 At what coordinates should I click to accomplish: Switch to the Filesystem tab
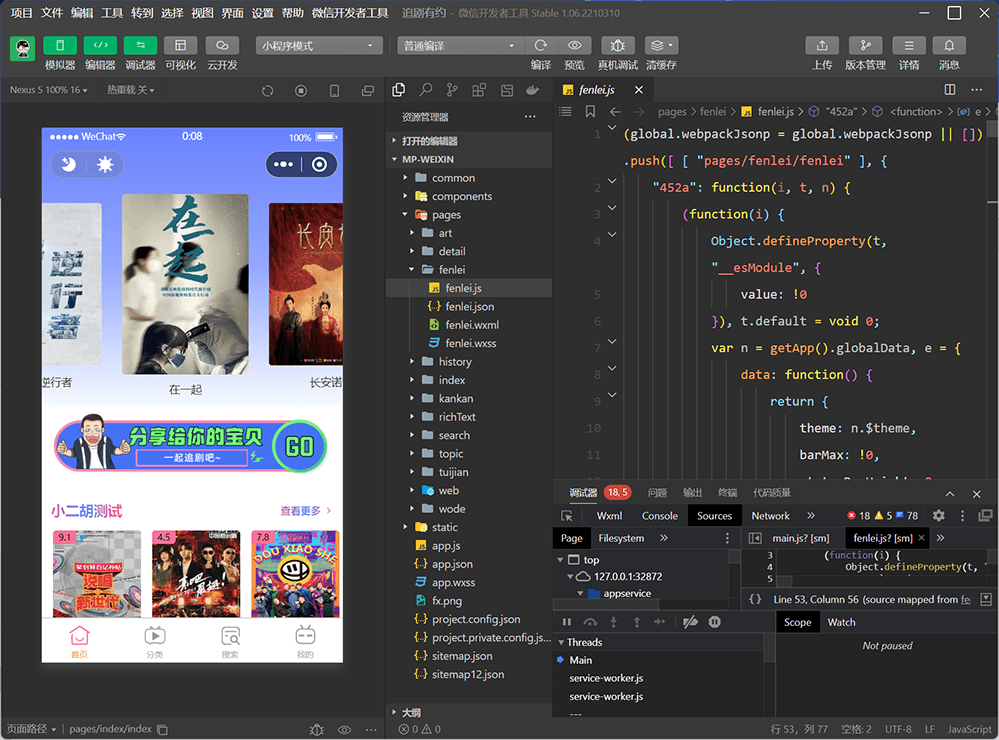[x=621, y=538]
